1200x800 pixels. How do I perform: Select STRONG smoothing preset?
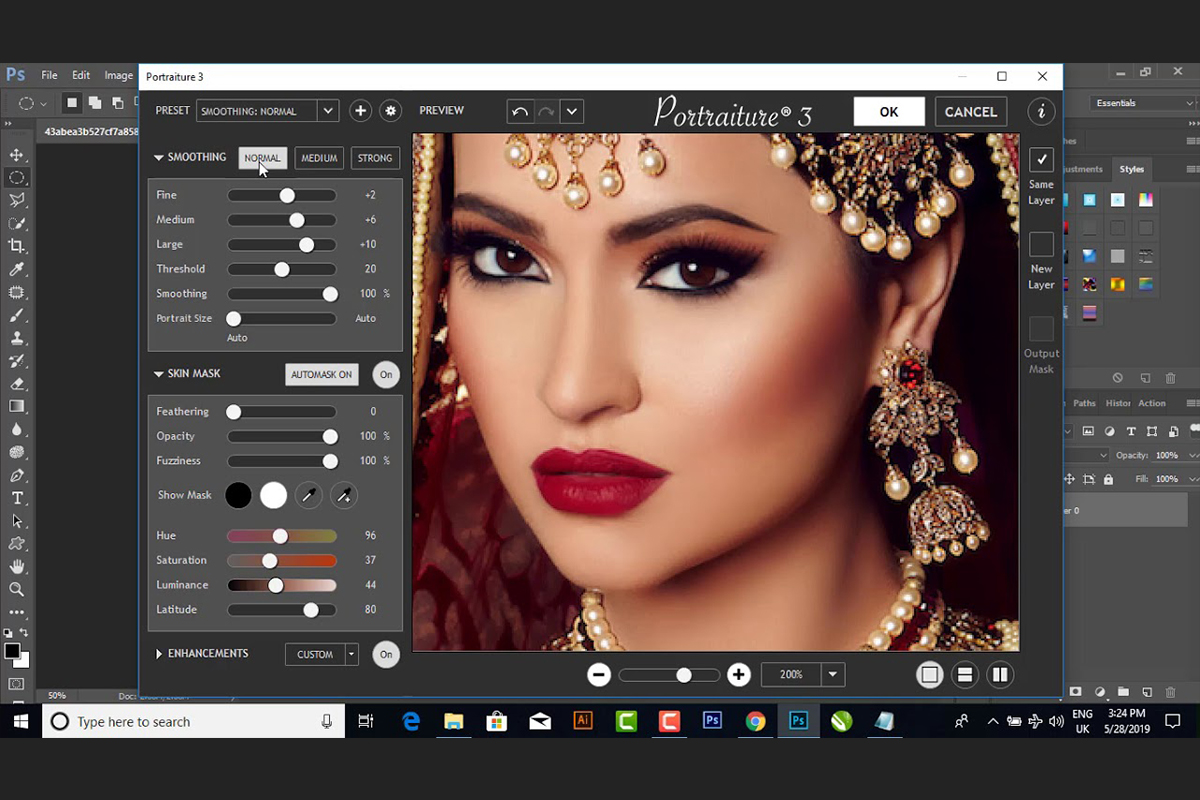point(375,158)
